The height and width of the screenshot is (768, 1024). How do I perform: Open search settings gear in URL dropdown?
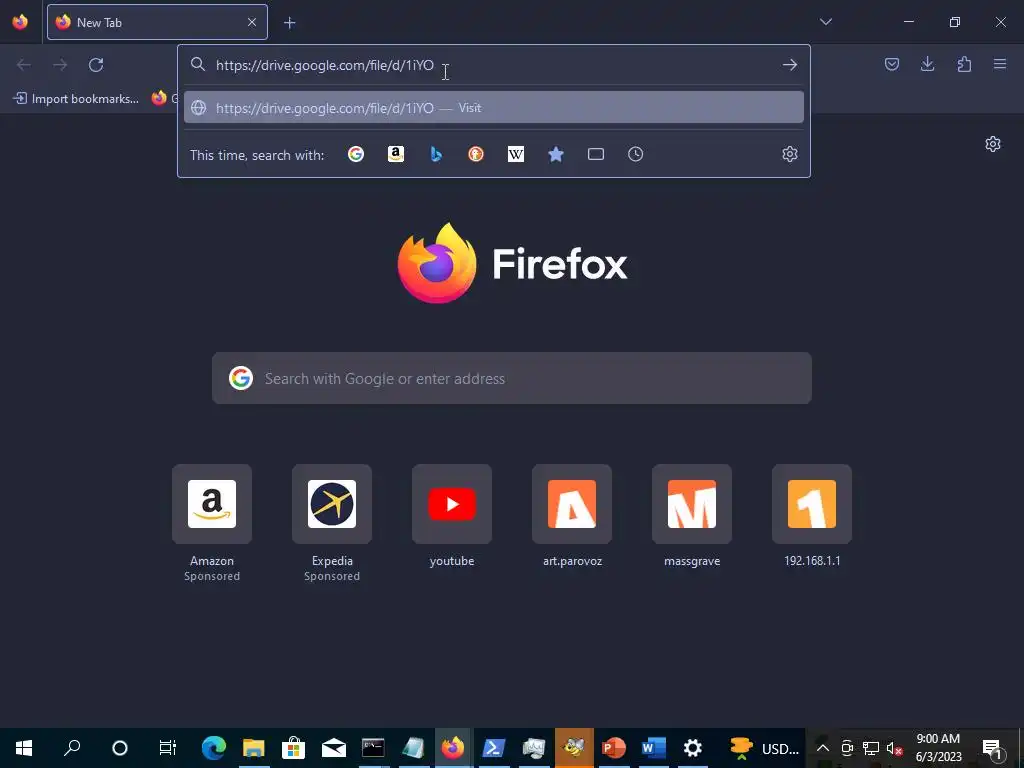(790, 154)
